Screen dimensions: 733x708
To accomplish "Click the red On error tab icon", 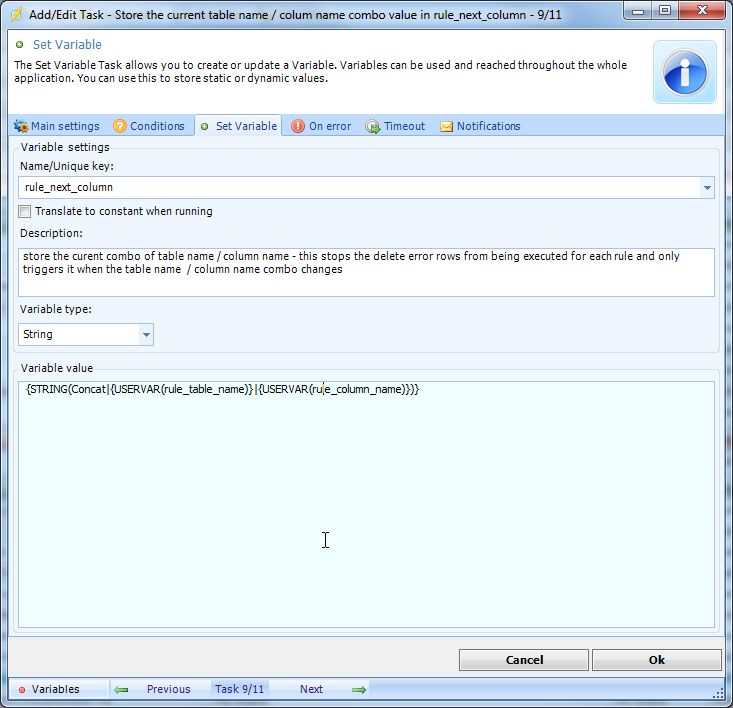I will tap(298, 126).
